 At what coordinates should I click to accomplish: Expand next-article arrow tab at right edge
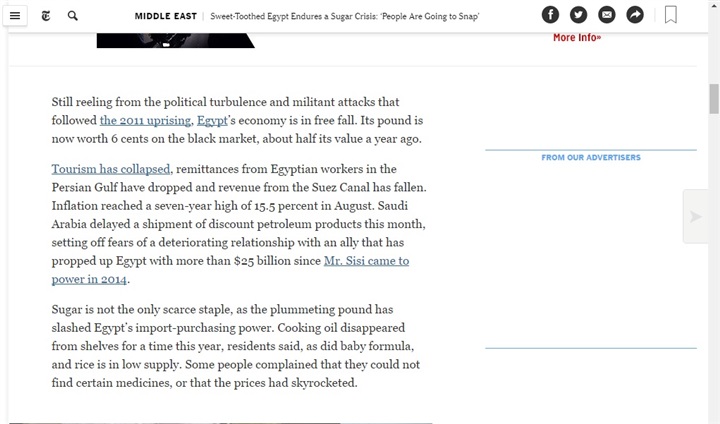pos(695,216)
